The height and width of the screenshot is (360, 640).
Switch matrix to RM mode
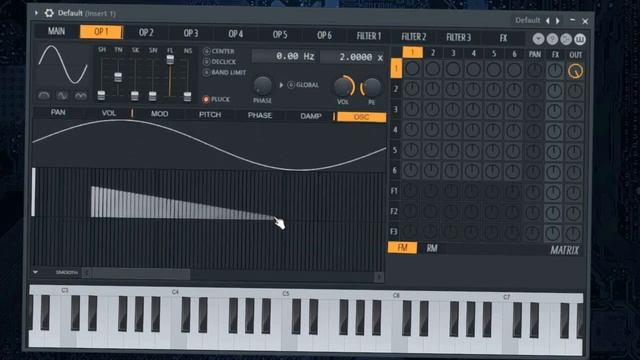(x=432, y=248)
